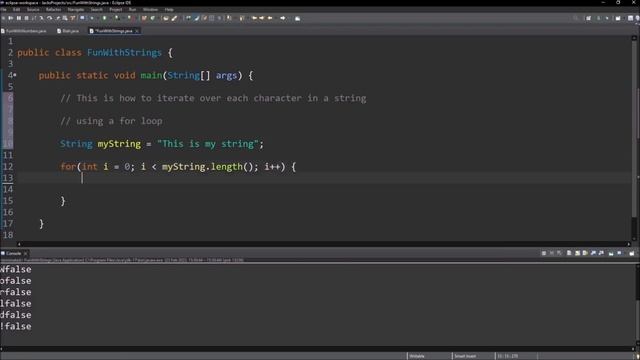Viewport: 640px width, 360px height.
Task: Select the Console view tab
Action: (13, 253)
